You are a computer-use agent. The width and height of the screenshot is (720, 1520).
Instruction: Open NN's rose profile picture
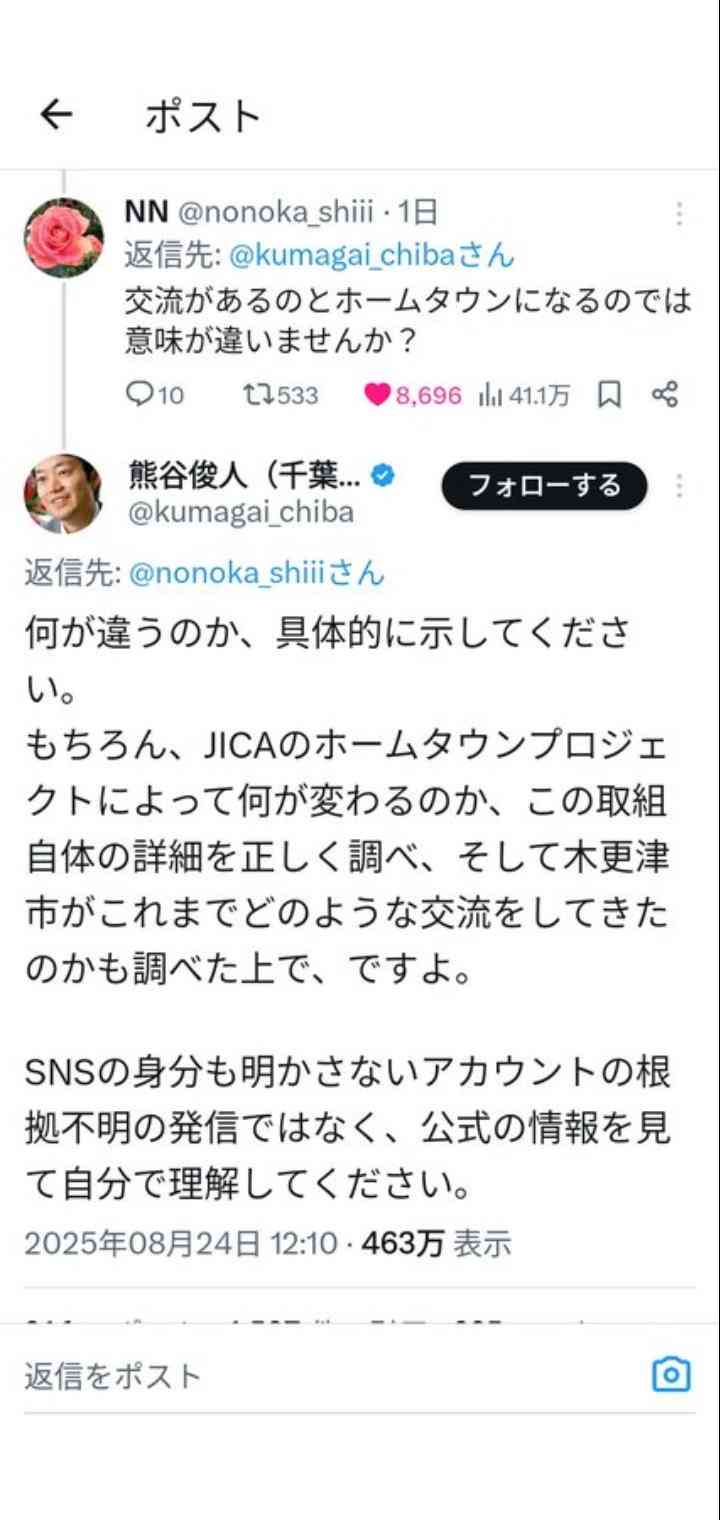(x=64, y=238)
